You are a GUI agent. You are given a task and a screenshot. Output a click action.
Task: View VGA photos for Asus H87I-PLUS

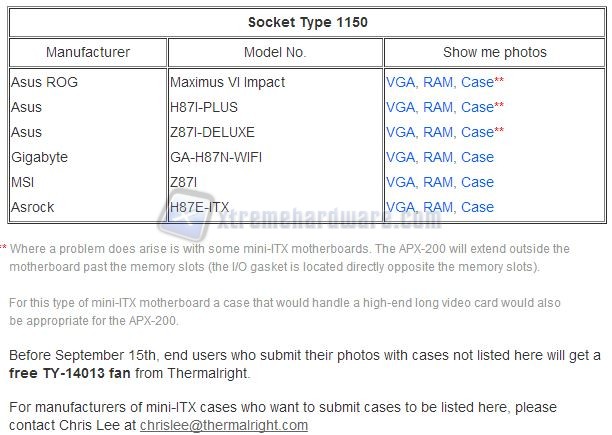click(x=400, y=107)
